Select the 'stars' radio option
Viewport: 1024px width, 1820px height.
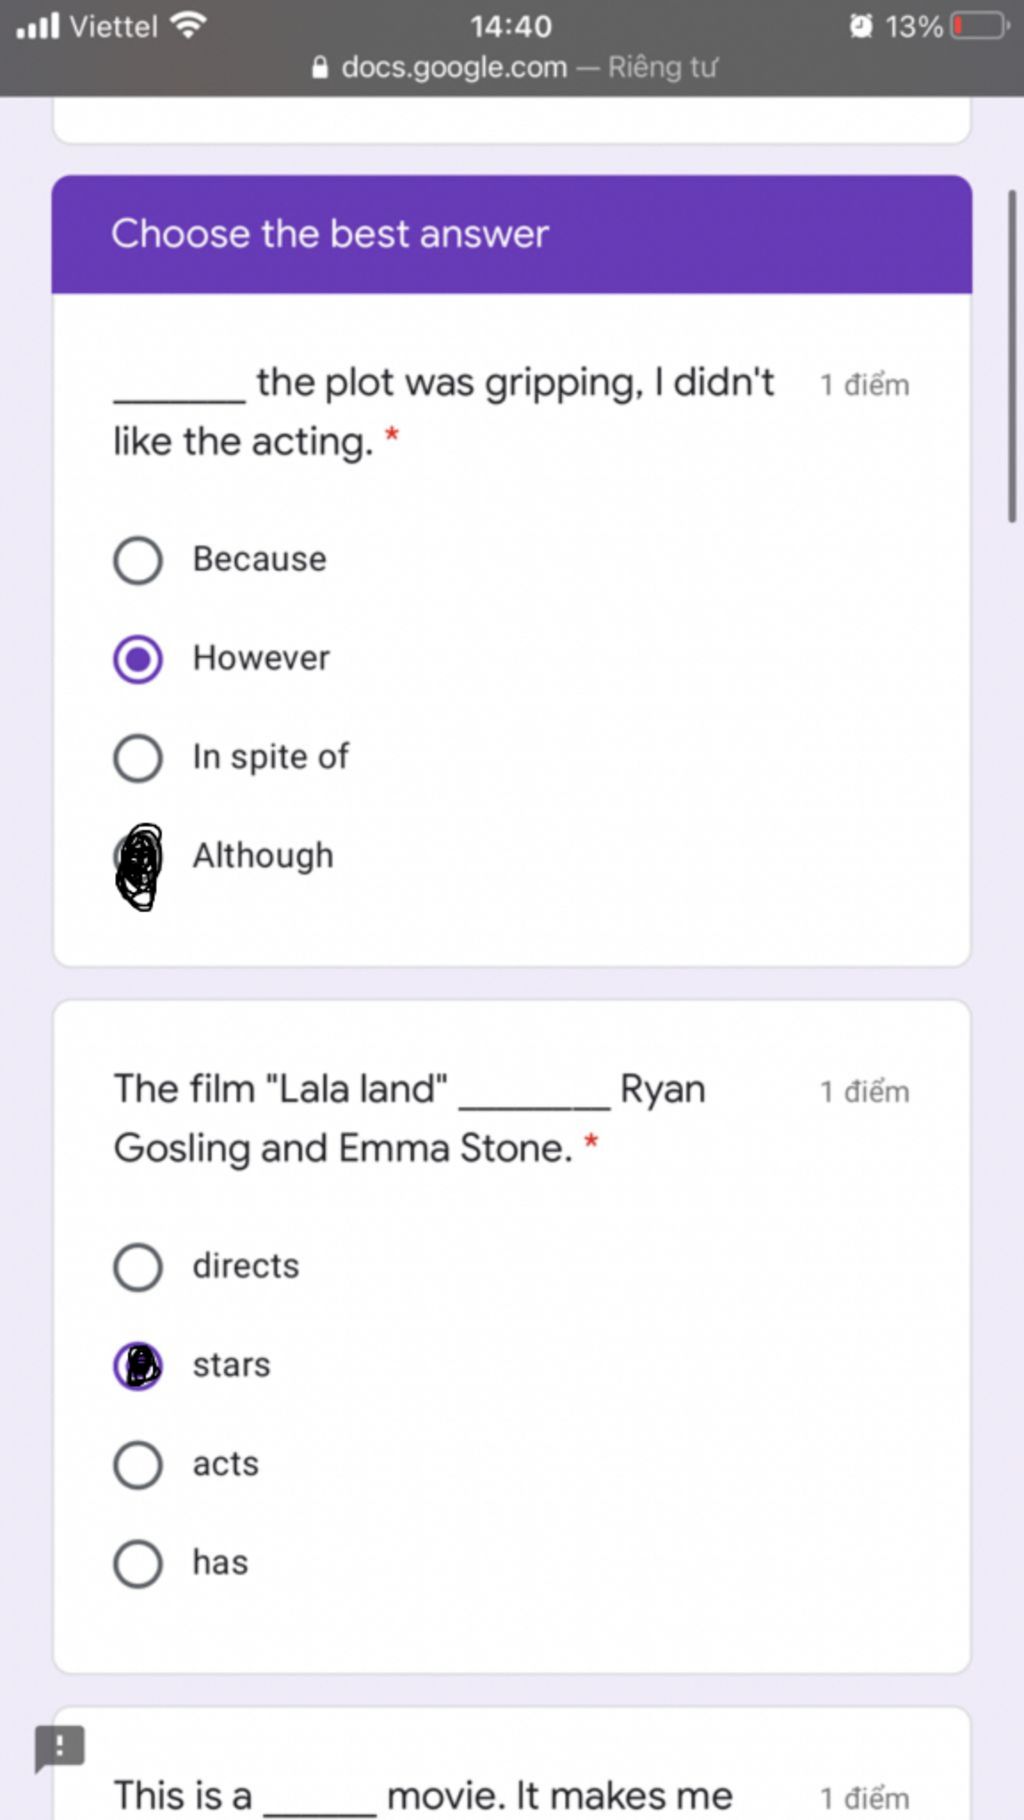click(138, 1366)
